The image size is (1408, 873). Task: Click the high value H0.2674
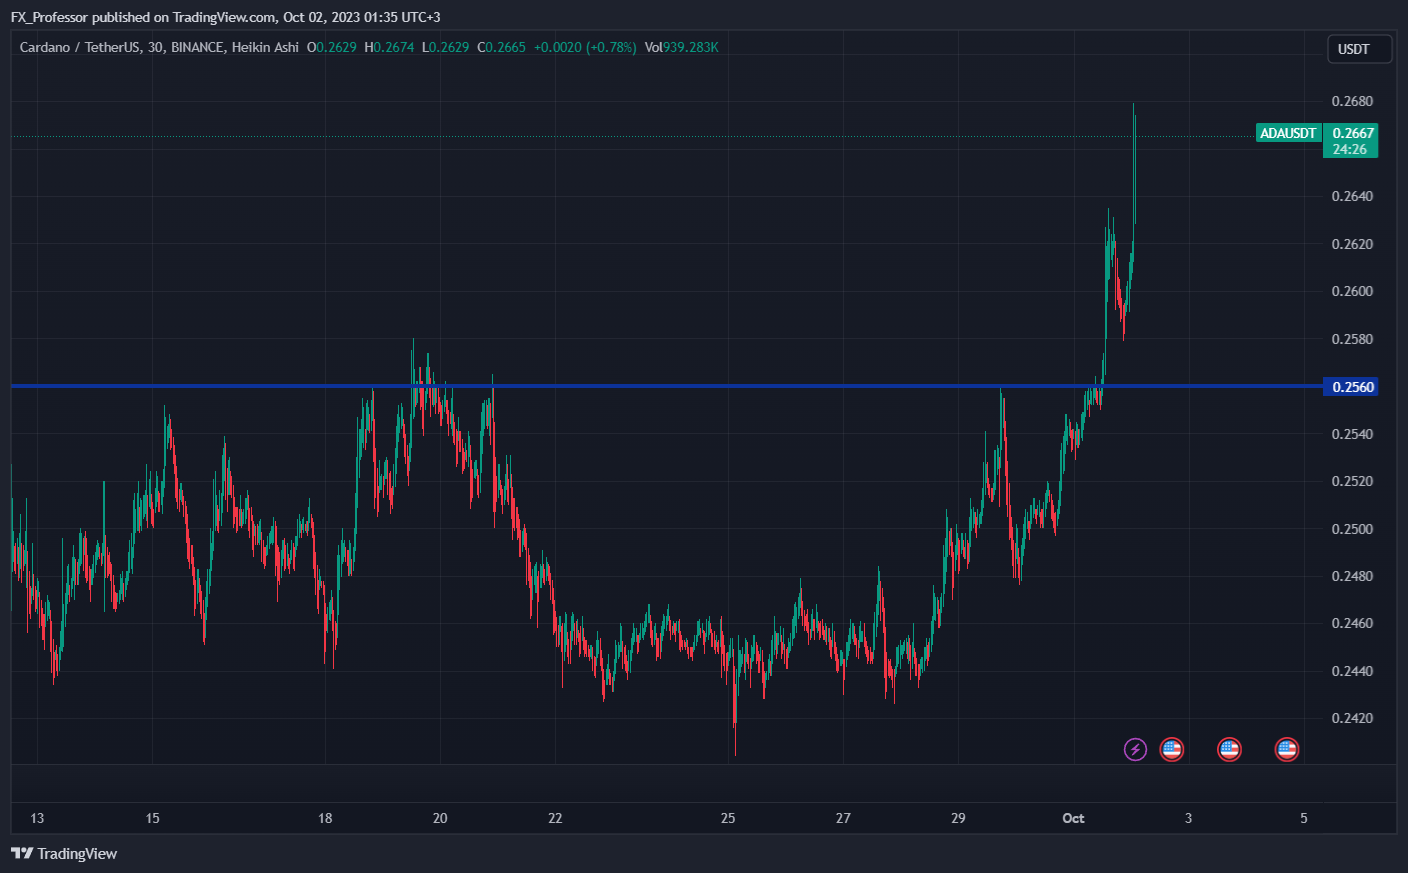coord(389,47)
